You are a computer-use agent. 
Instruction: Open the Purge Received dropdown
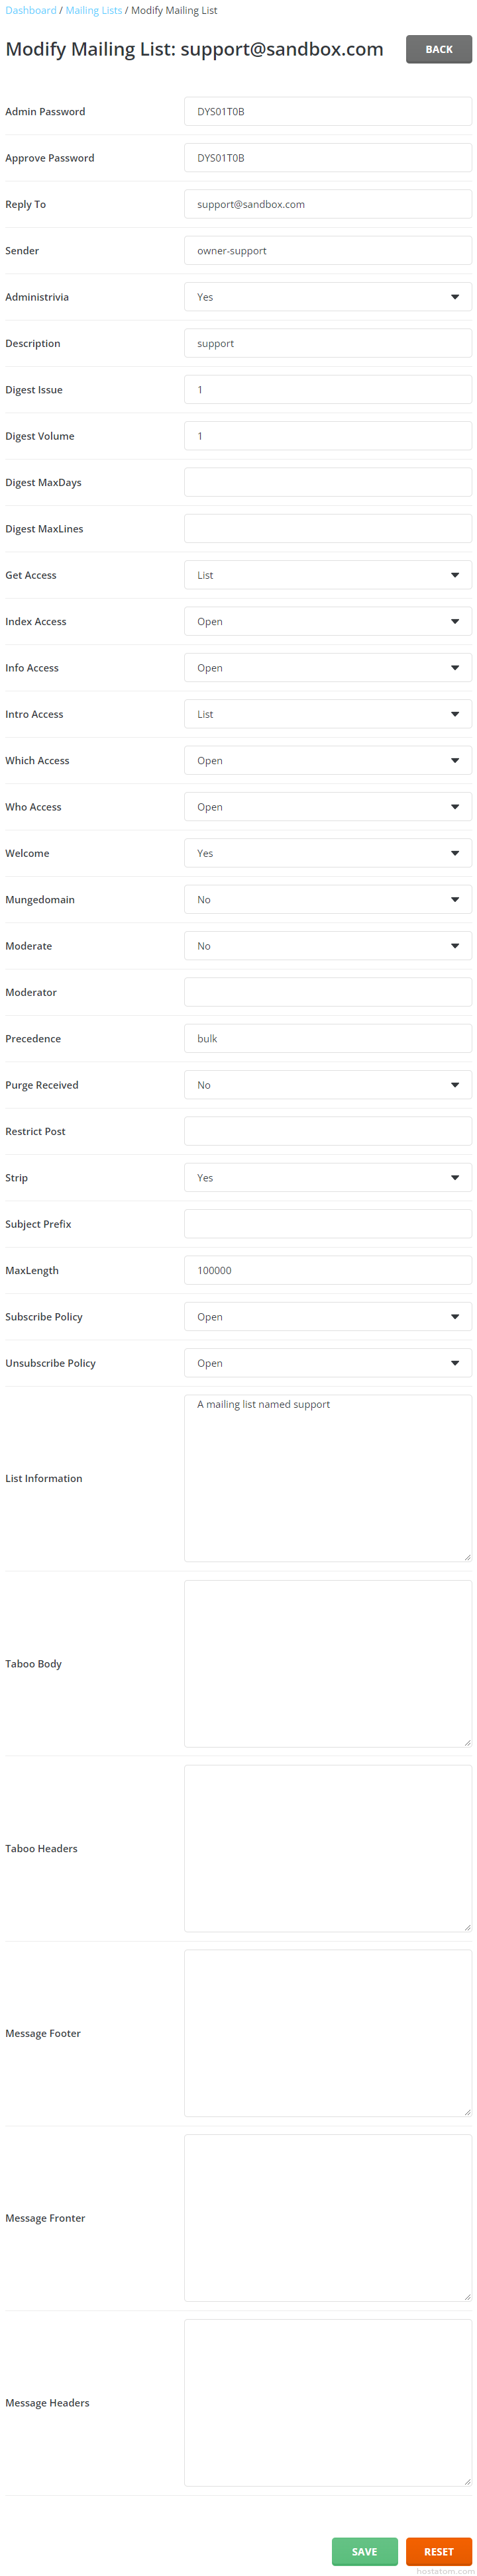tap(327, 1085)
